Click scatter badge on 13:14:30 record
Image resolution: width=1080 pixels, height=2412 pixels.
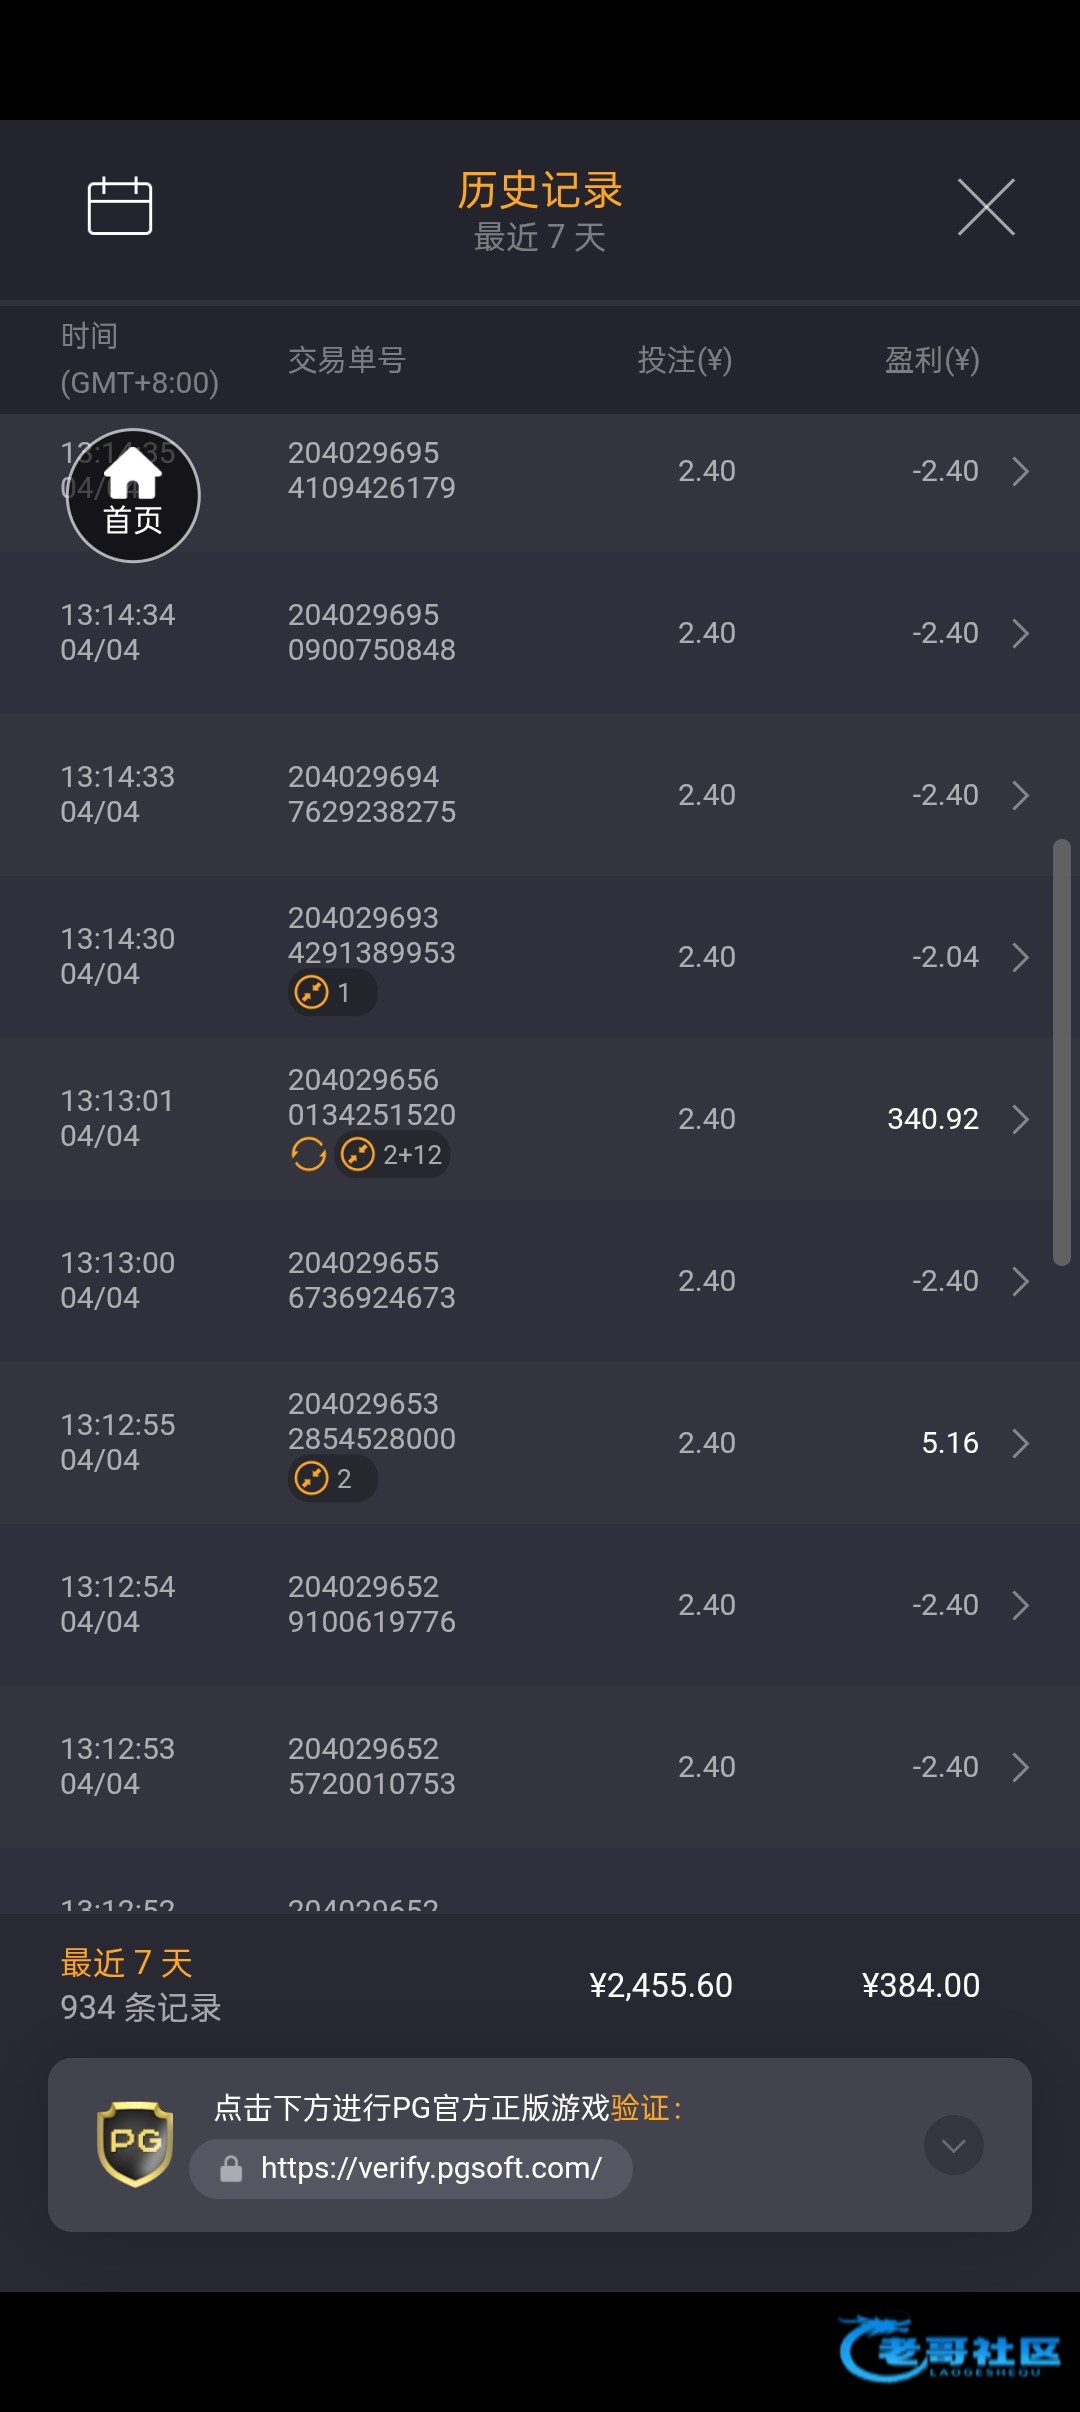[313, 993]
